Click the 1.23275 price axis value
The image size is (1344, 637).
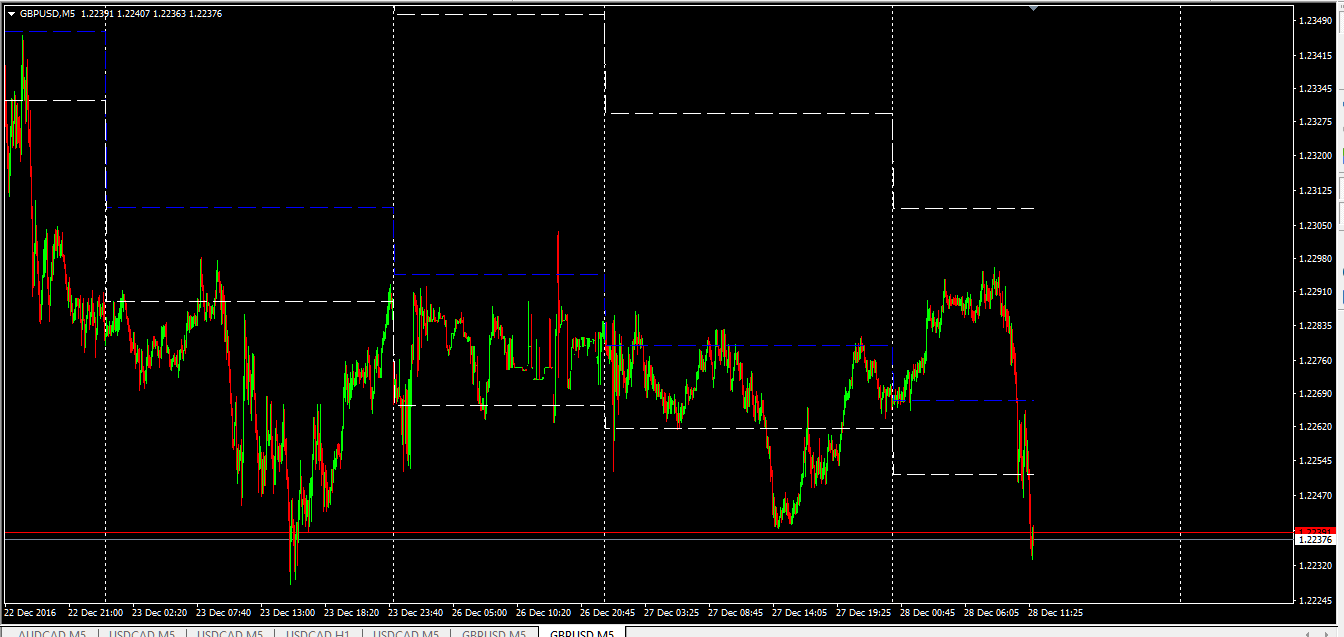pyautogui.click(x=1315, y=122)
